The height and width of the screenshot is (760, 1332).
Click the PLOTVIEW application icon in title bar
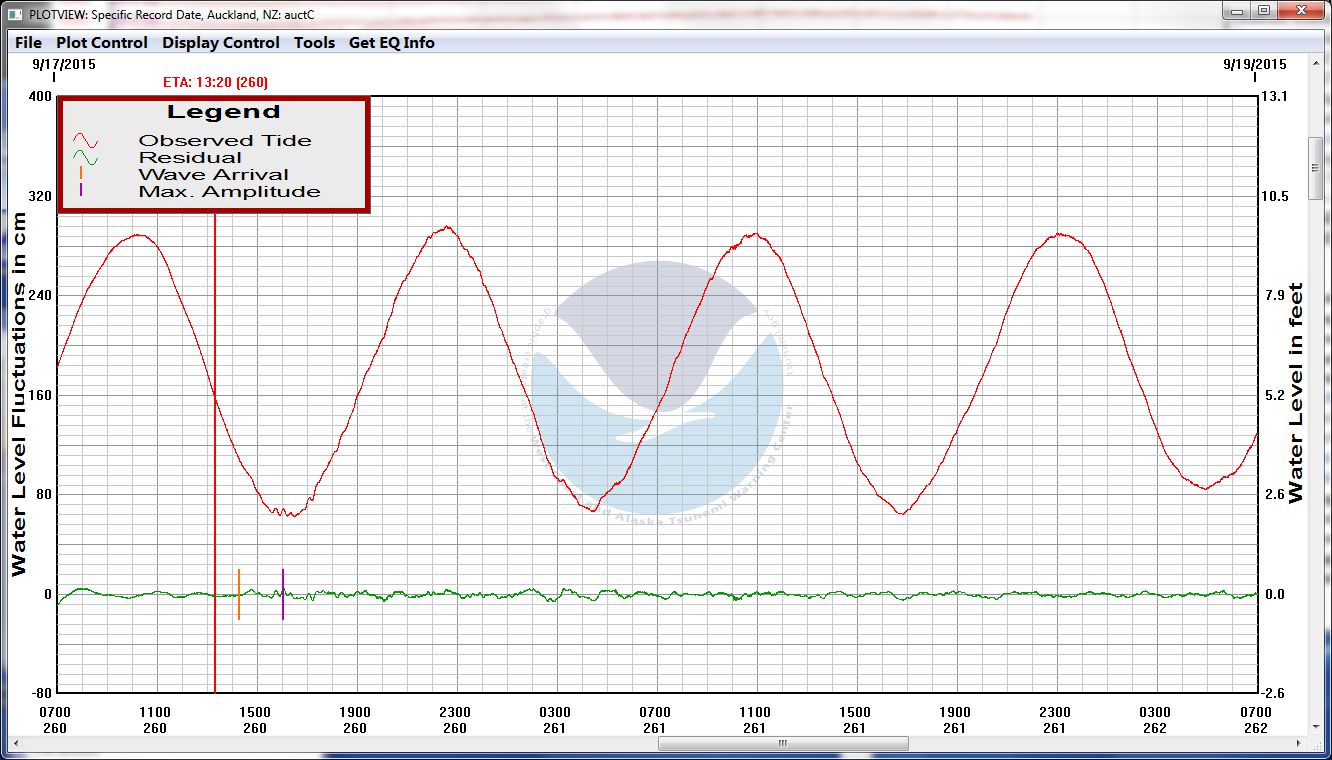coord(14,15)
